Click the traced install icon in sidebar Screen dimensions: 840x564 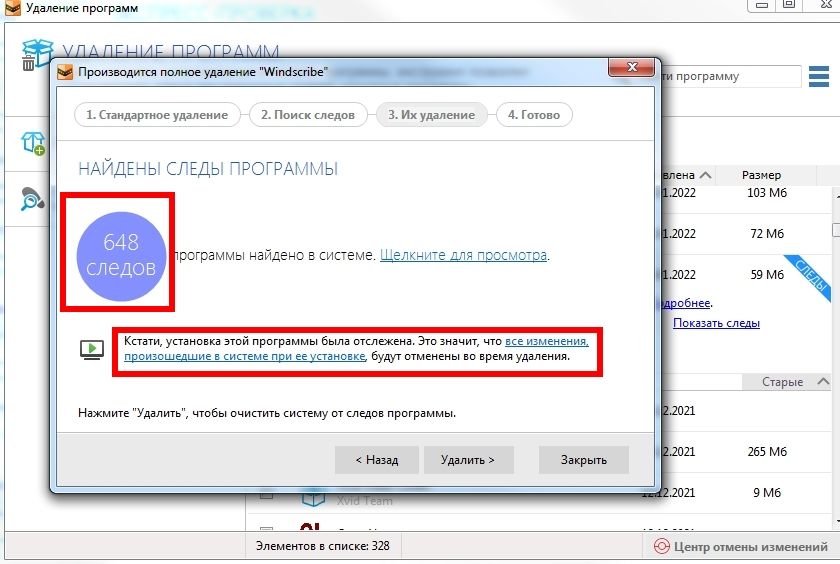[x=33, y=143]
